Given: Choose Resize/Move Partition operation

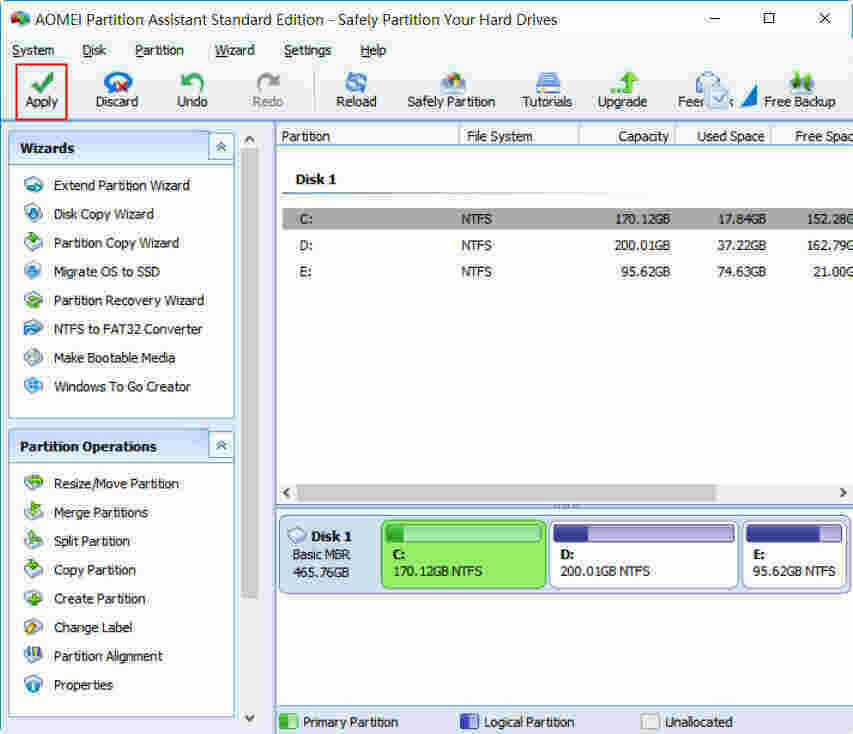Looking at the screenshot, I should [x=116, y=484].
